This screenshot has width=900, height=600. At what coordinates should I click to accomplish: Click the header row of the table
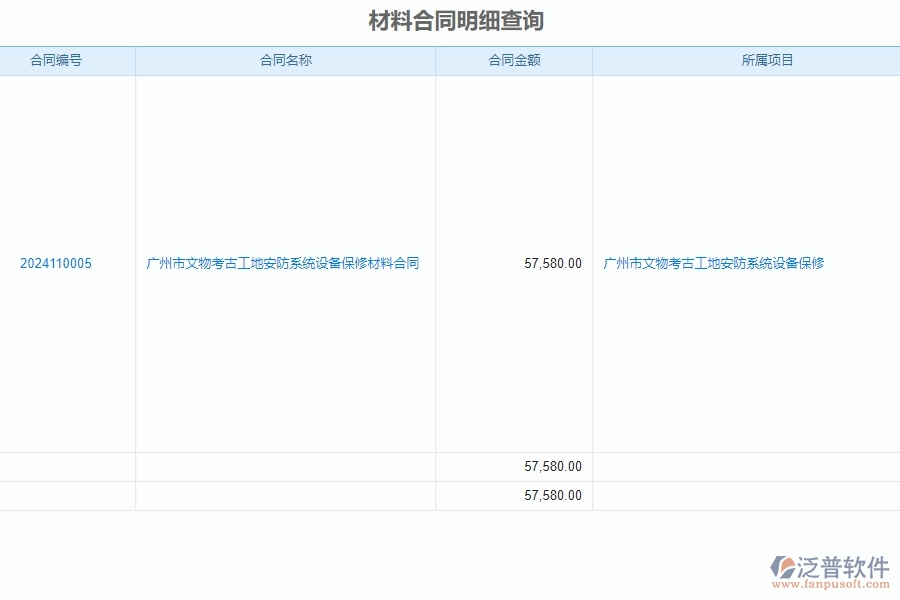pyautogui.click(x=450, y=60)
